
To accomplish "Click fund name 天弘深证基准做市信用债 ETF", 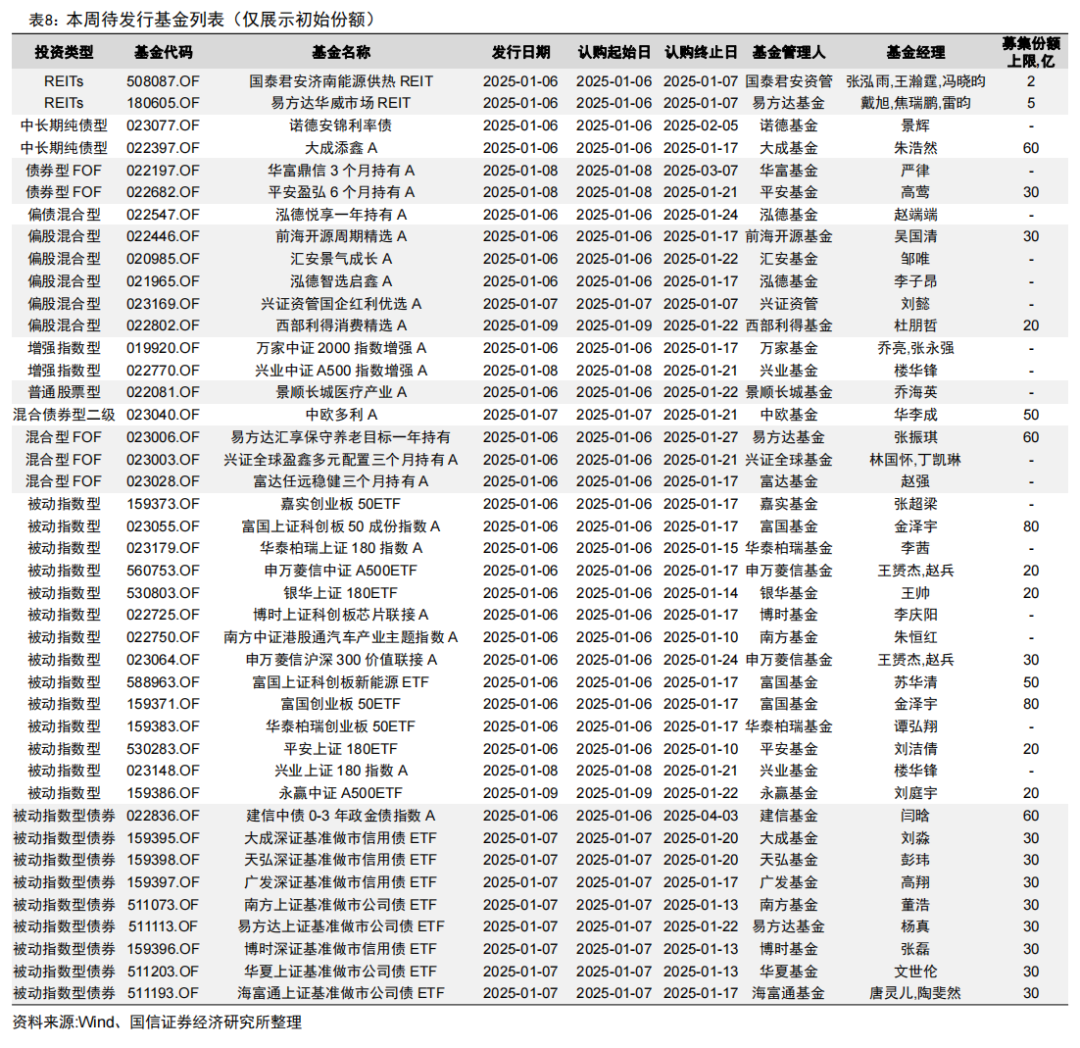I will tap(341, 860).
